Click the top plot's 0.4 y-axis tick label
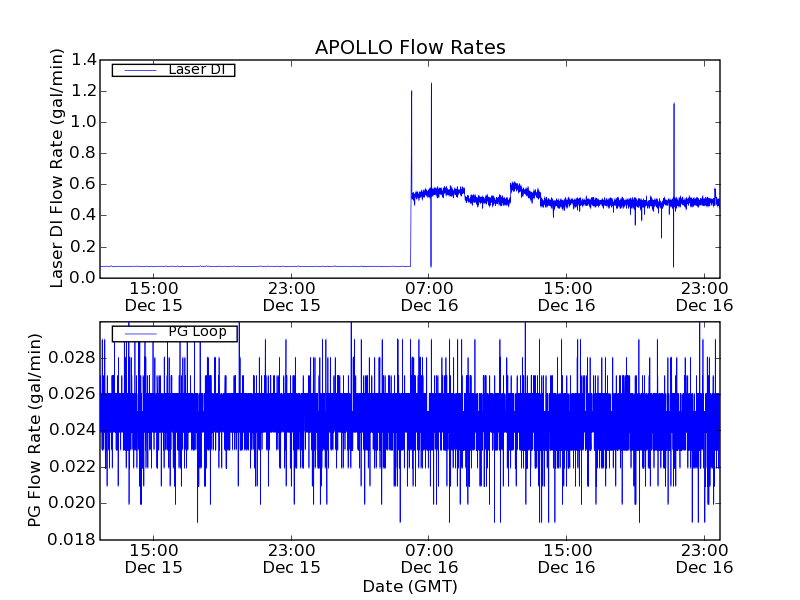Image resolution: width=800 pixels, height=600 pixels. click(x=84, y=216)
